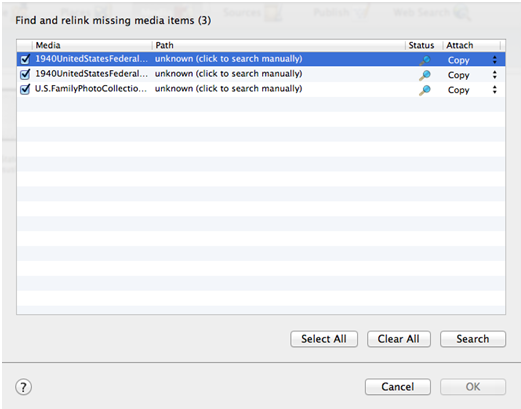Sort by the Media column header
Viewport: 521px width, 409px height.
click(92, 45)
